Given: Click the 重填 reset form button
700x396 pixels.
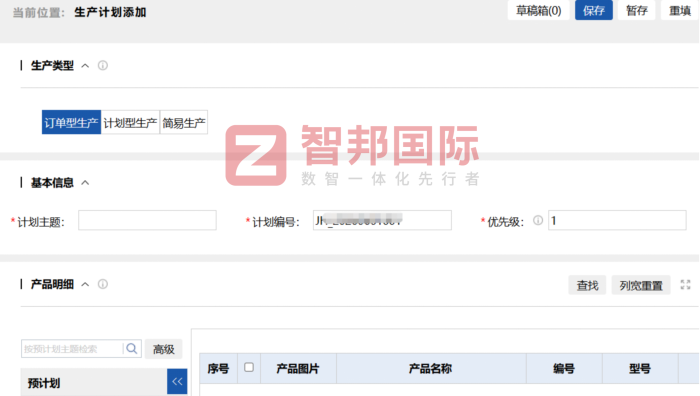Looking at the screenshot, I should click(x=679, y=10).
